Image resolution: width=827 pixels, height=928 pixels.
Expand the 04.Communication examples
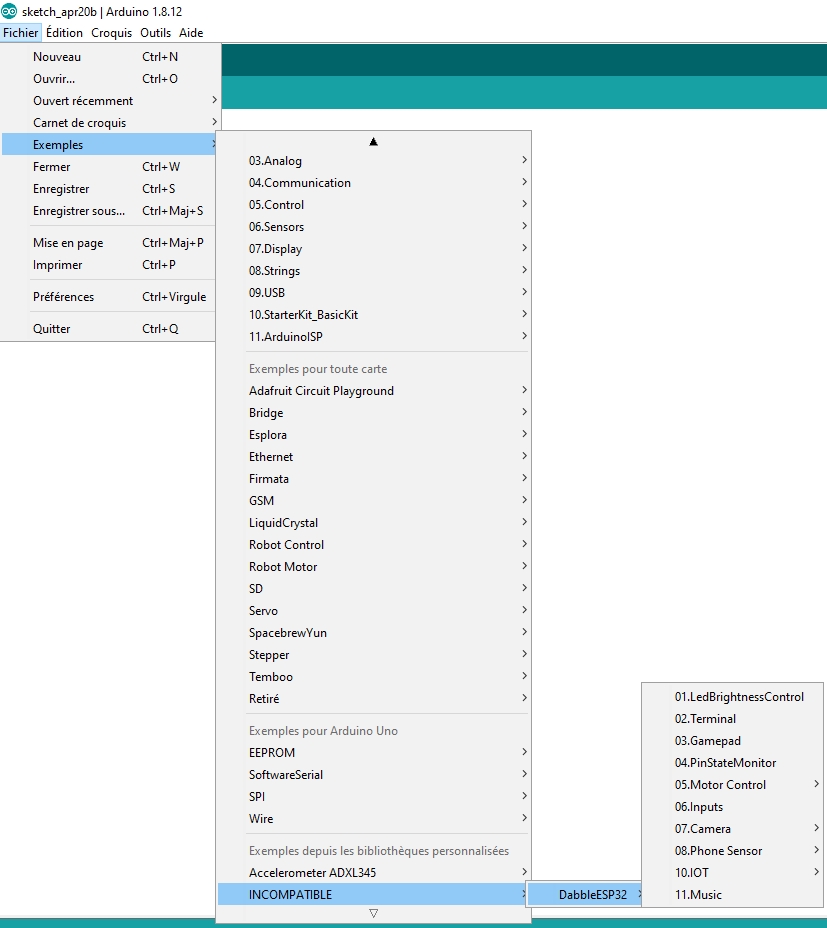pyautogui.click(x=300, y=183)
